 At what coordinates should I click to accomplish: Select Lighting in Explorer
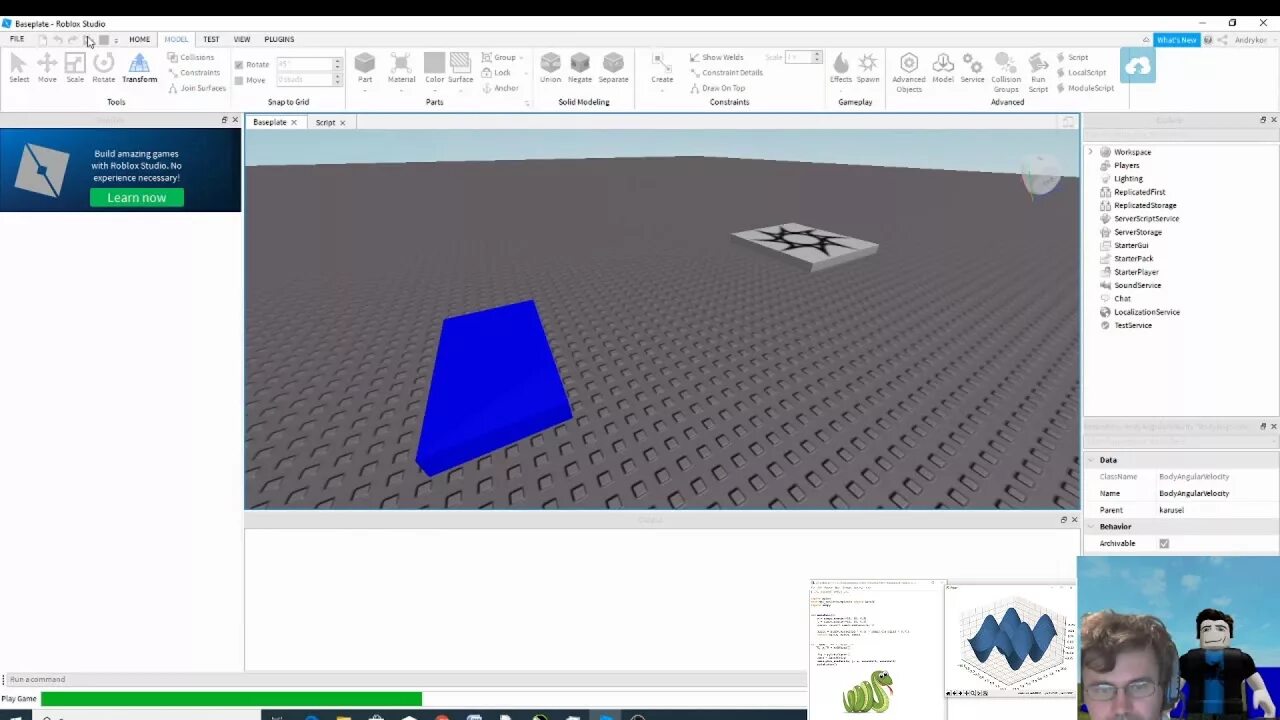tap(1128, 178)
